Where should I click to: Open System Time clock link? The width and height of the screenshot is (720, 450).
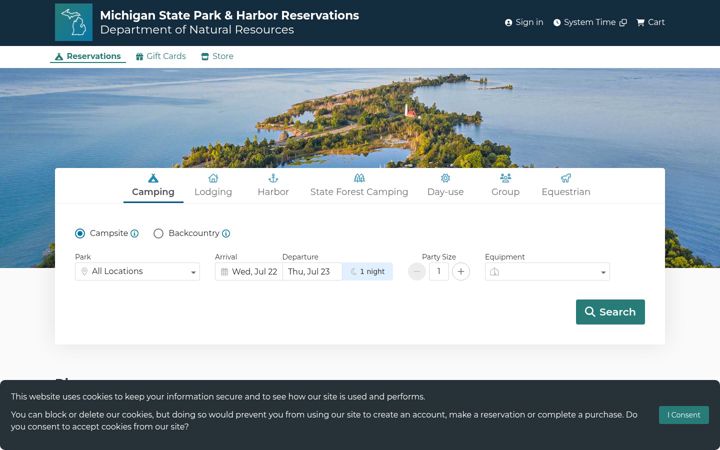click(590, 22)
